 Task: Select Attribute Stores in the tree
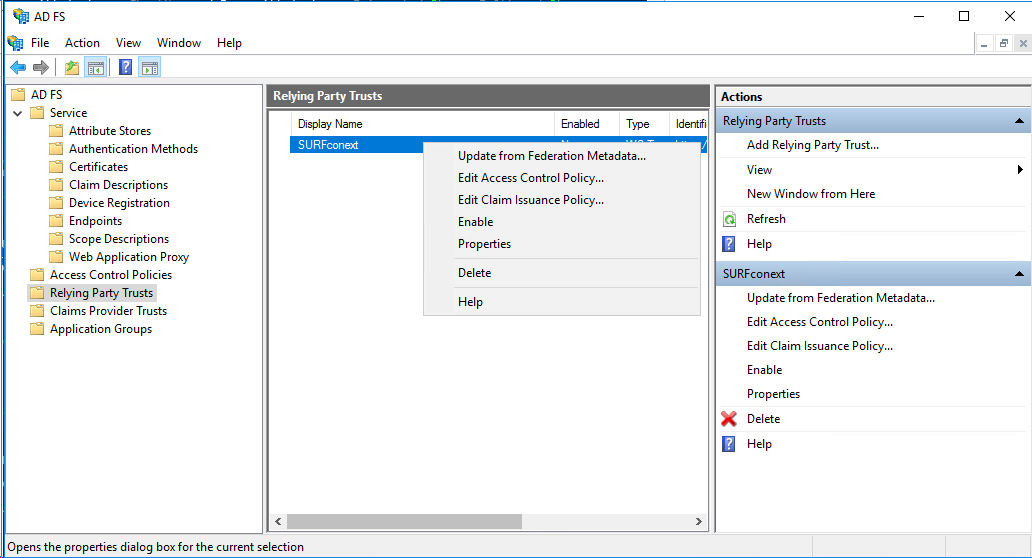(110, 131)
